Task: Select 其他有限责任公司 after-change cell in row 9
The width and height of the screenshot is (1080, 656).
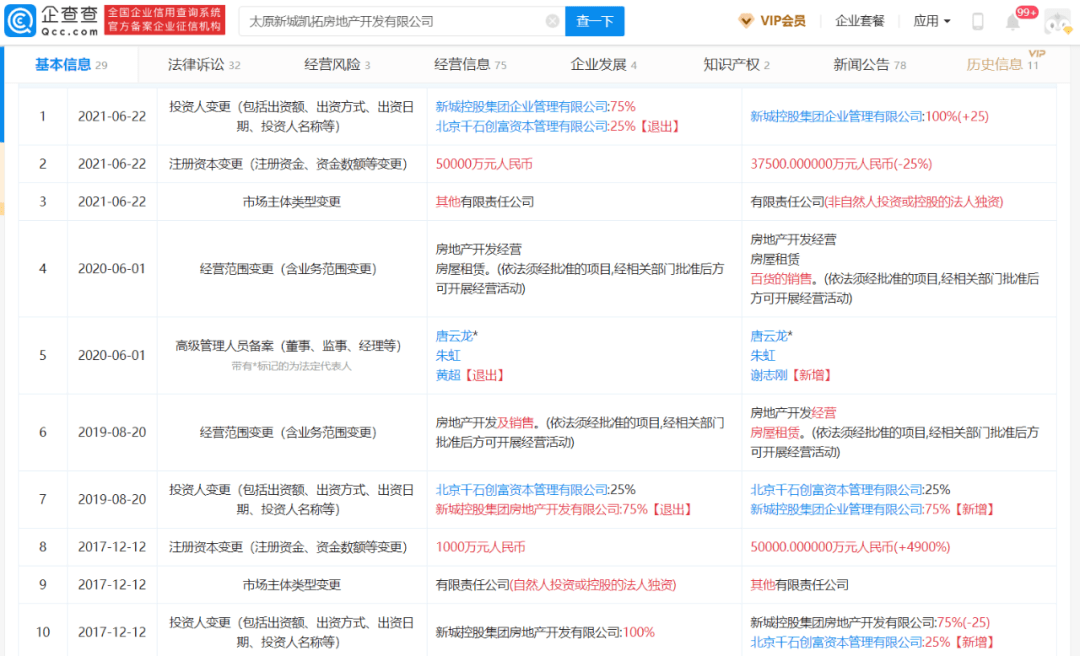Action: [799, 585]
